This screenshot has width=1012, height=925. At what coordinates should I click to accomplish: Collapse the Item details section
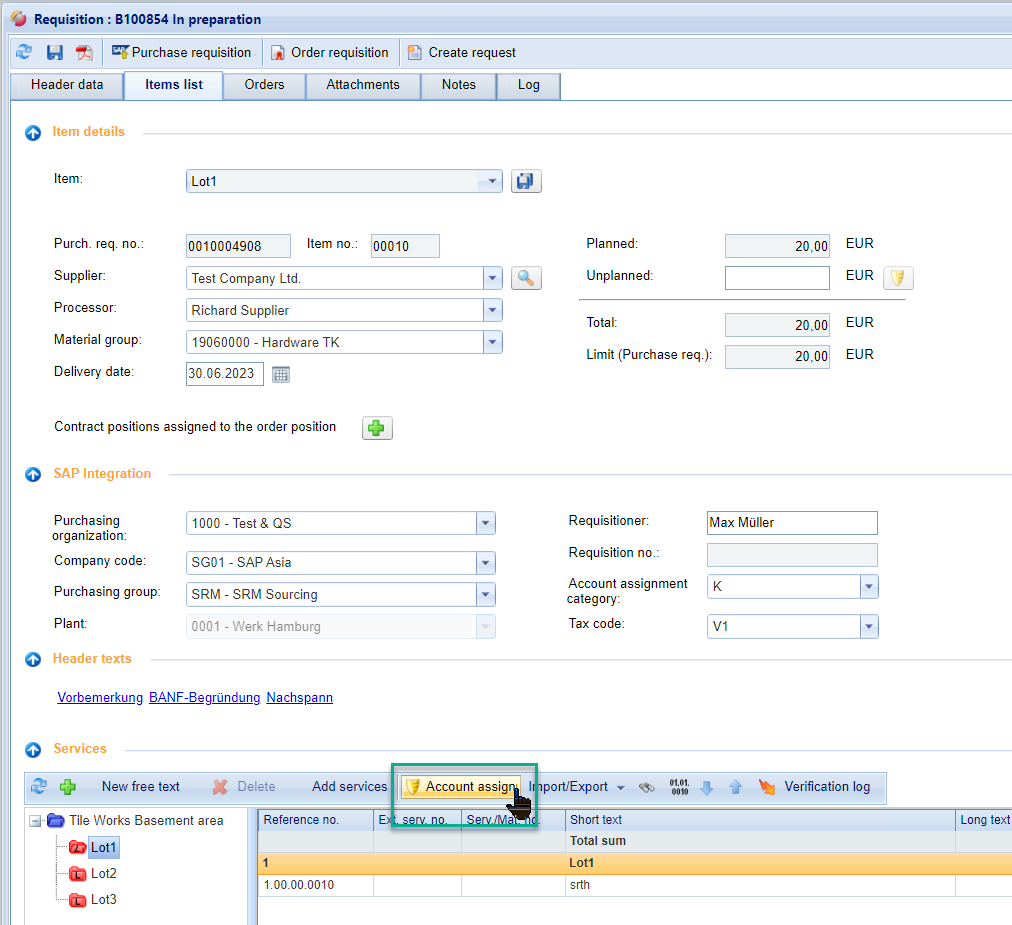33,132
